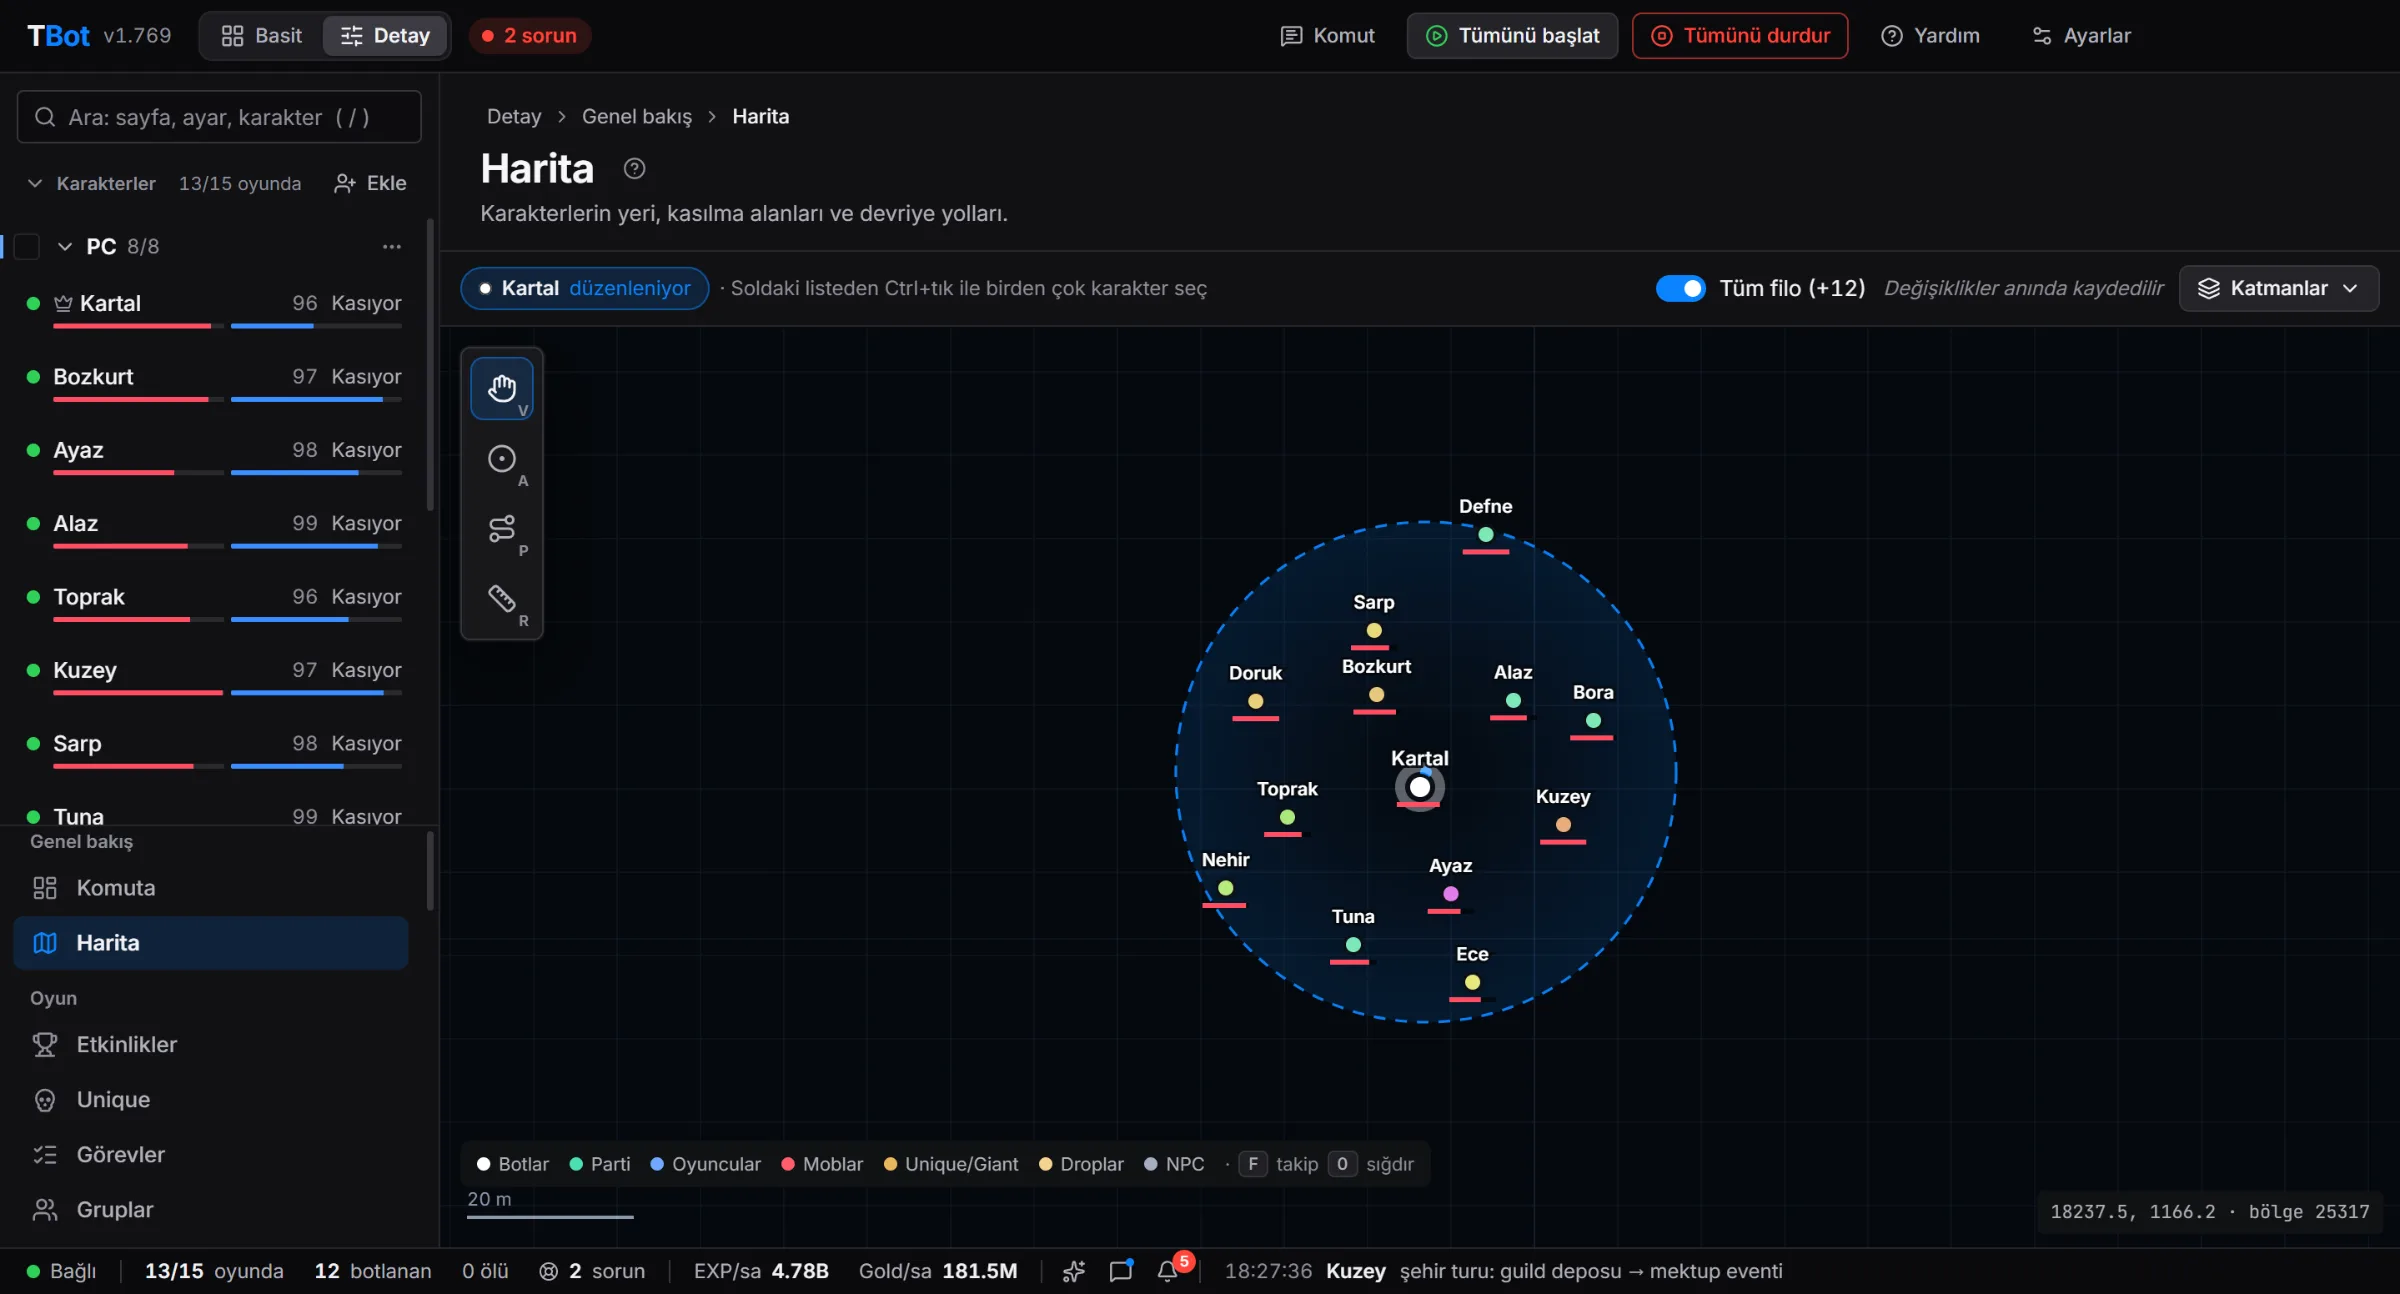
Task: Select the hand pan tool
Action: click(501, 388)
